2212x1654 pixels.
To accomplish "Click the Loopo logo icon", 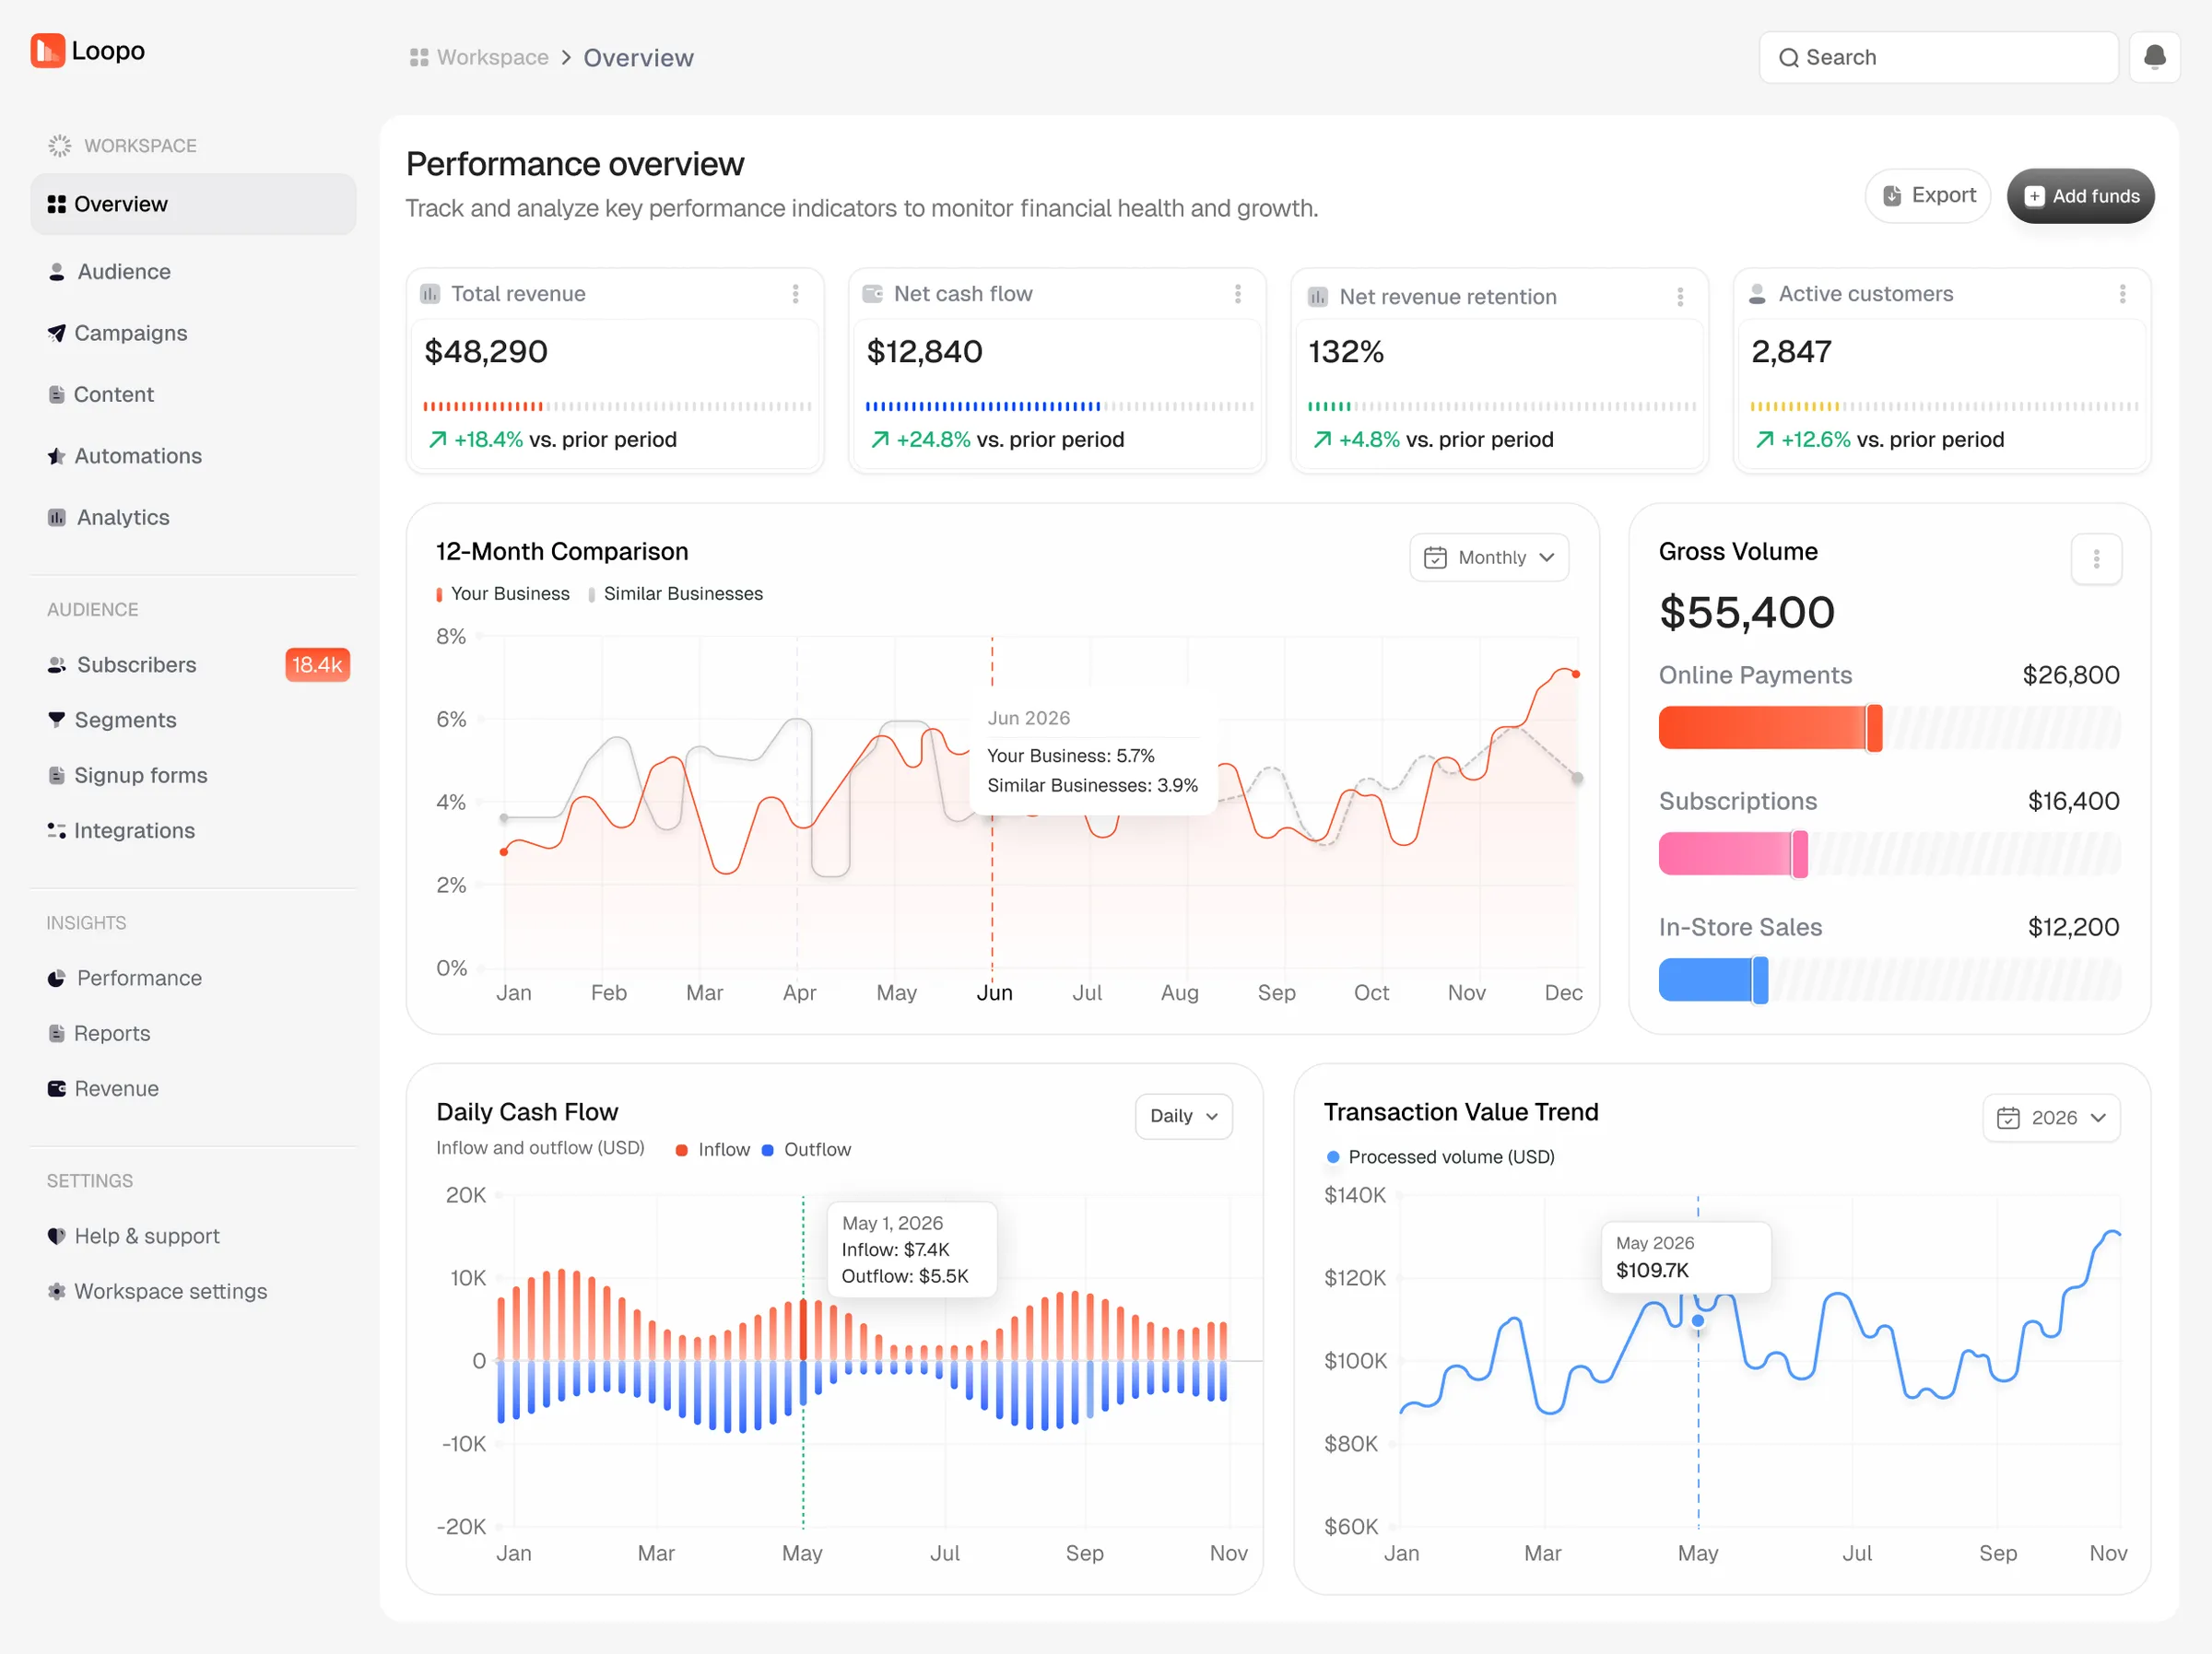I will (x=47, y=51).
